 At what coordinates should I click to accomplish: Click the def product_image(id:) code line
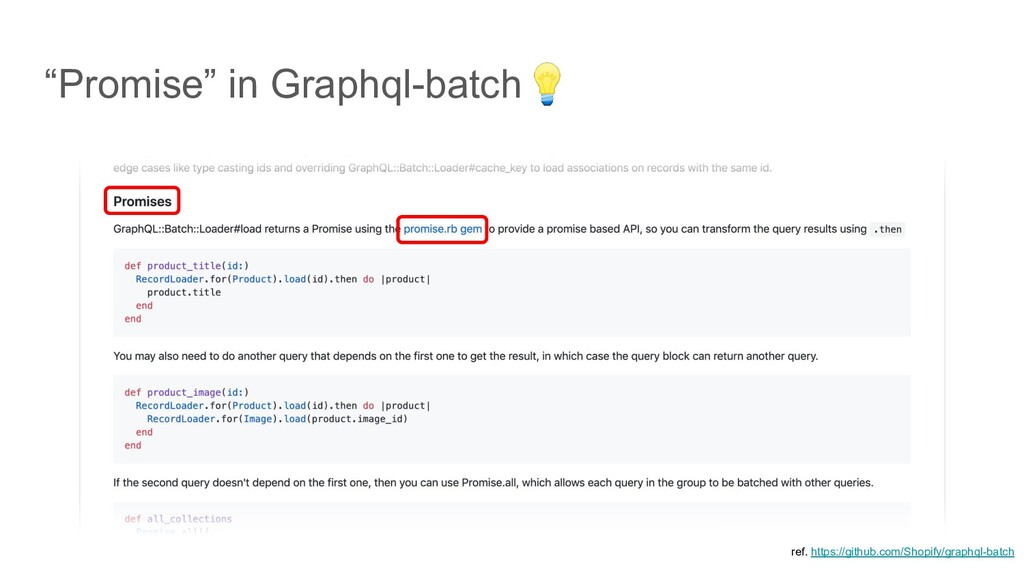tap(186, 392)
